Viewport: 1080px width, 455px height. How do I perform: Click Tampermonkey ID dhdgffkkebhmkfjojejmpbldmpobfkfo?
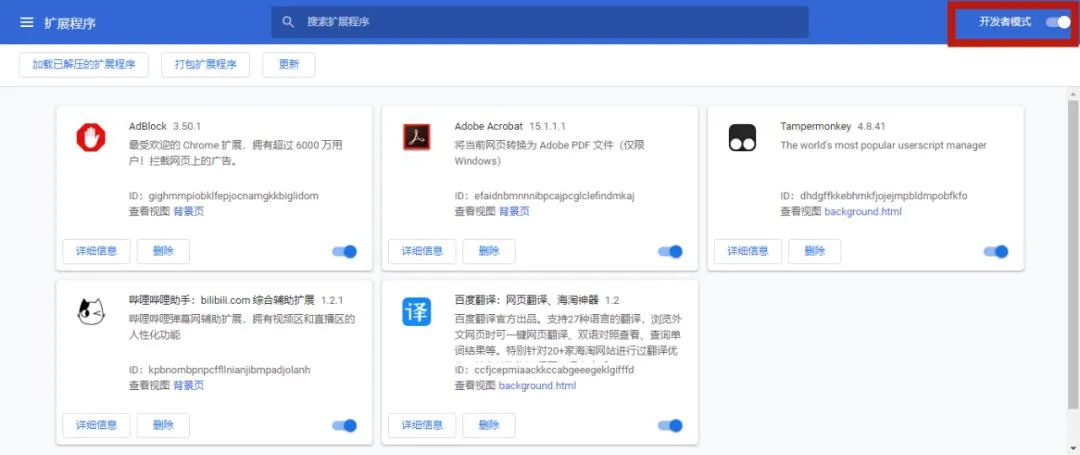click(x=884, y=195)
